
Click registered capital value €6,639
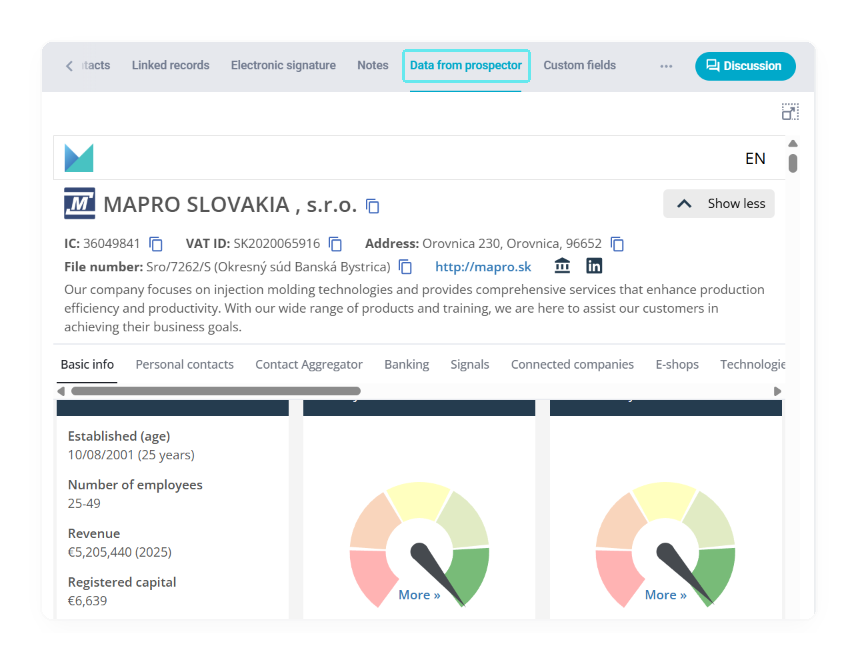click(88, 601)
